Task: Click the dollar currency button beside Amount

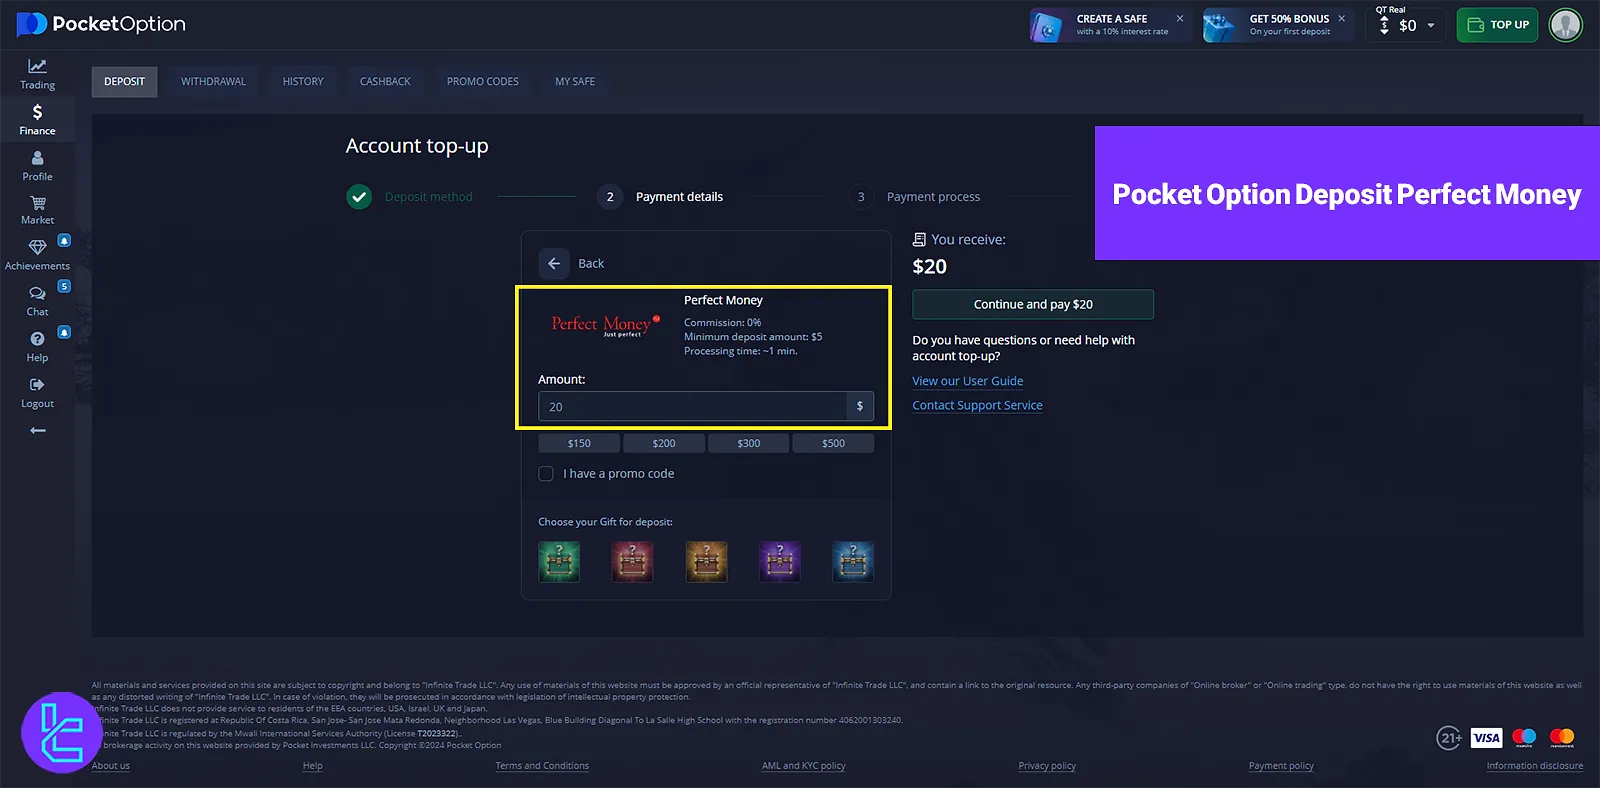Action: [x=860, y=406]
